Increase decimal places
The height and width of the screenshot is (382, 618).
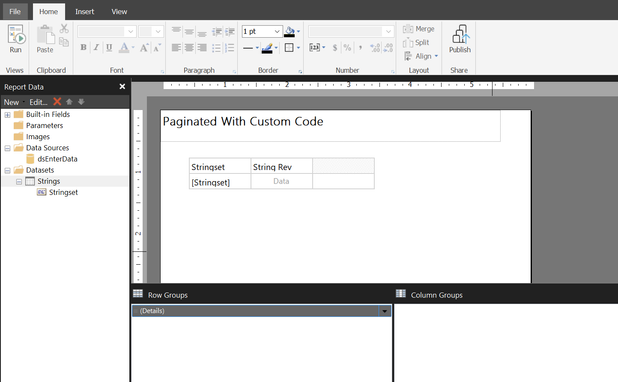[x=375, y=48]
